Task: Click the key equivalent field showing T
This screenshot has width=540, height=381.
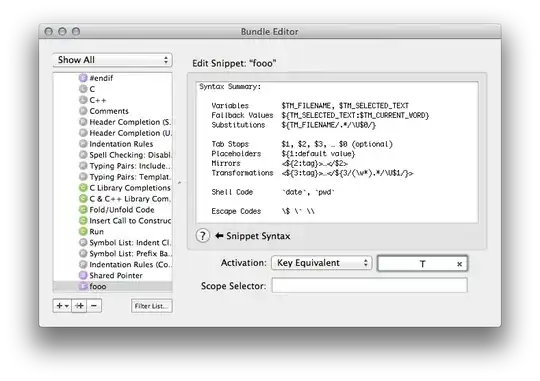Action: coord(422,264)
